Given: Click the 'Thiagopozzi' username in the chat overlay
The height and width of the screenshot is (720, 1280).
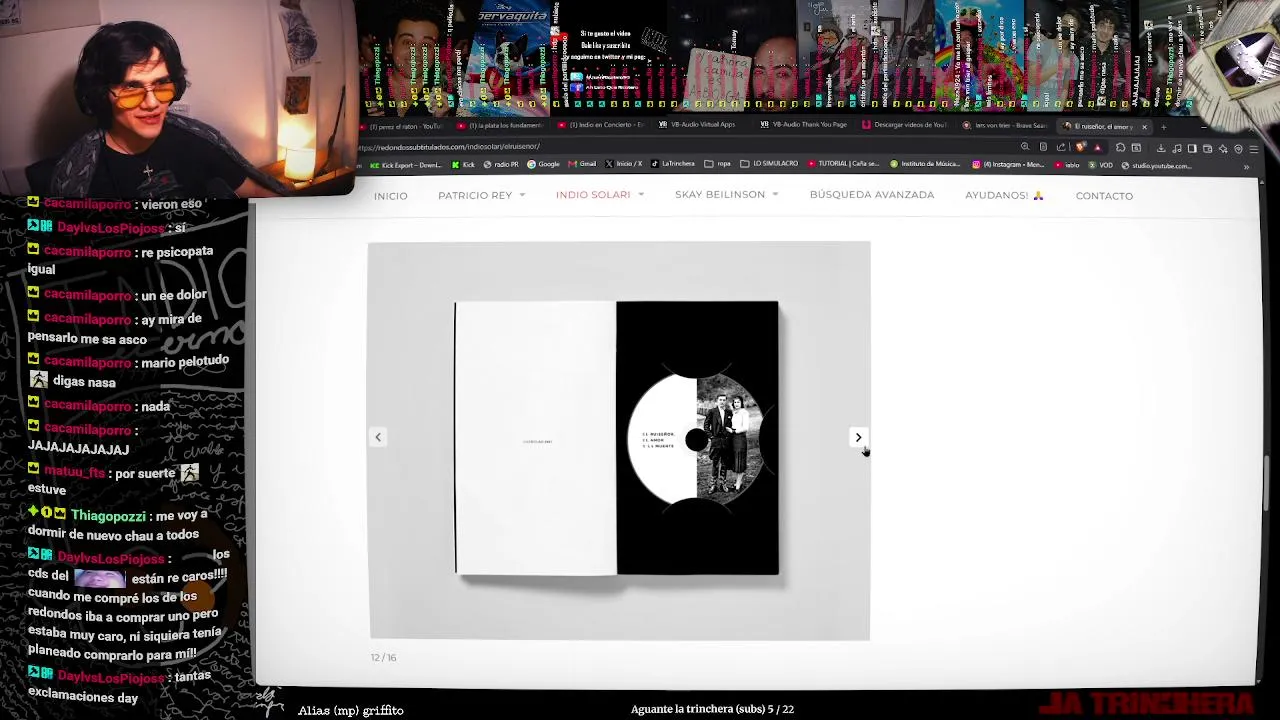Looking at the screenshot, I should point(108,516).
